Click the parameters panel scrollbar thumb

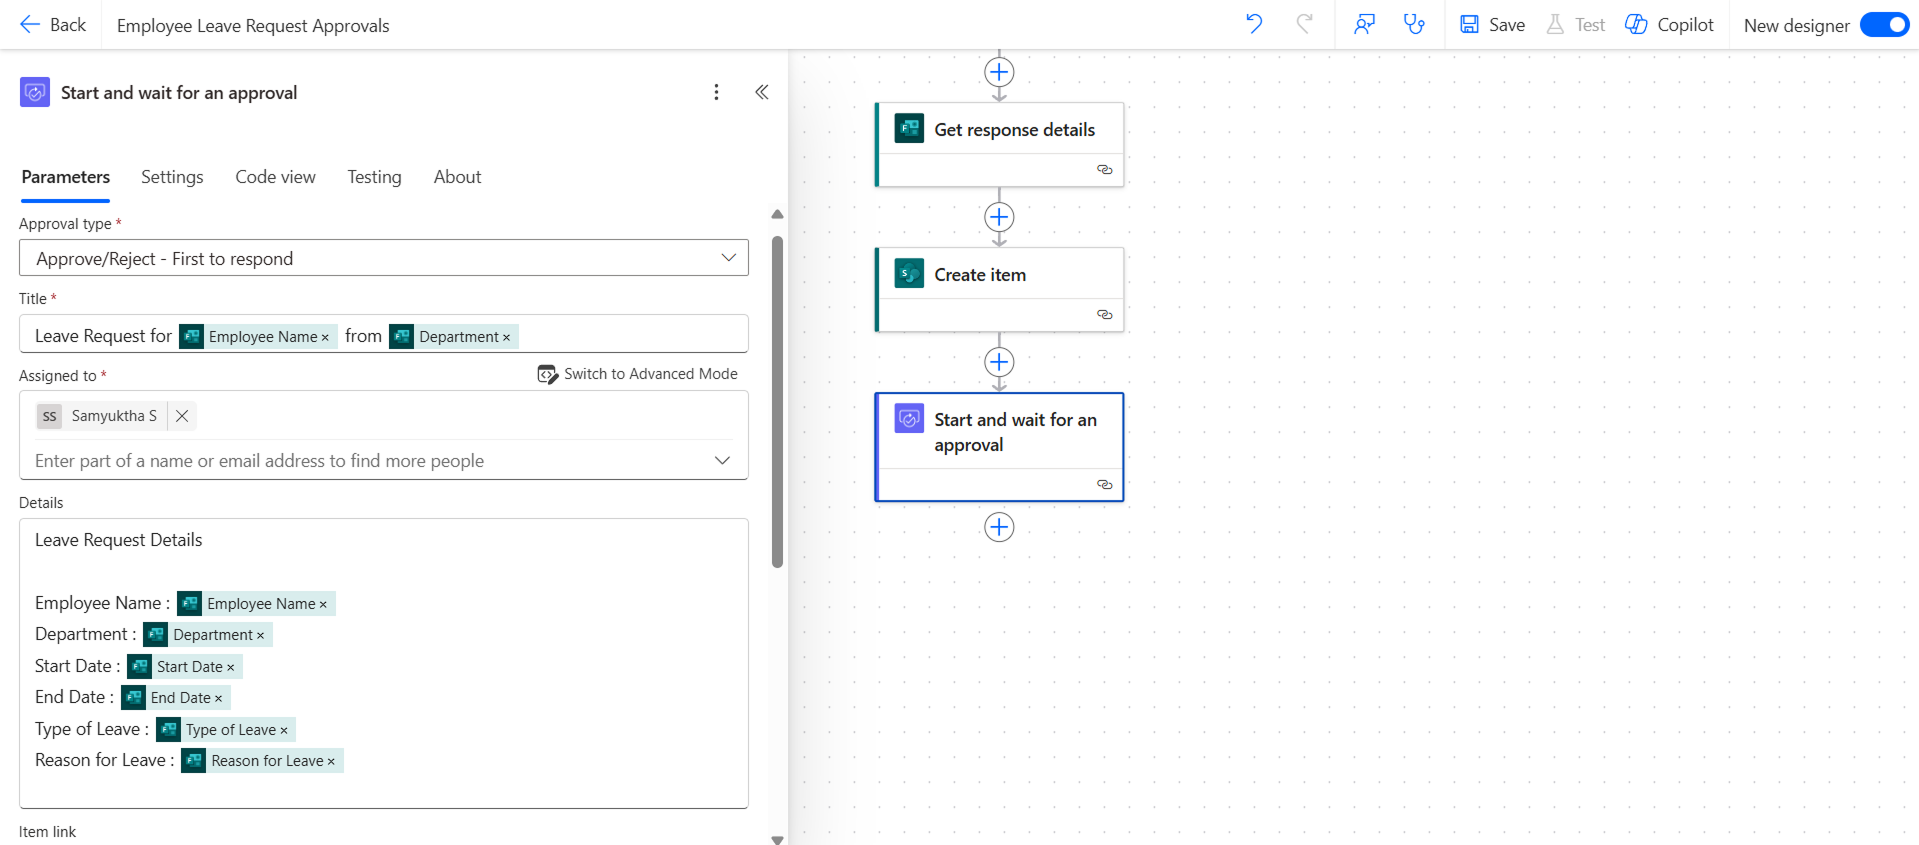777,402
